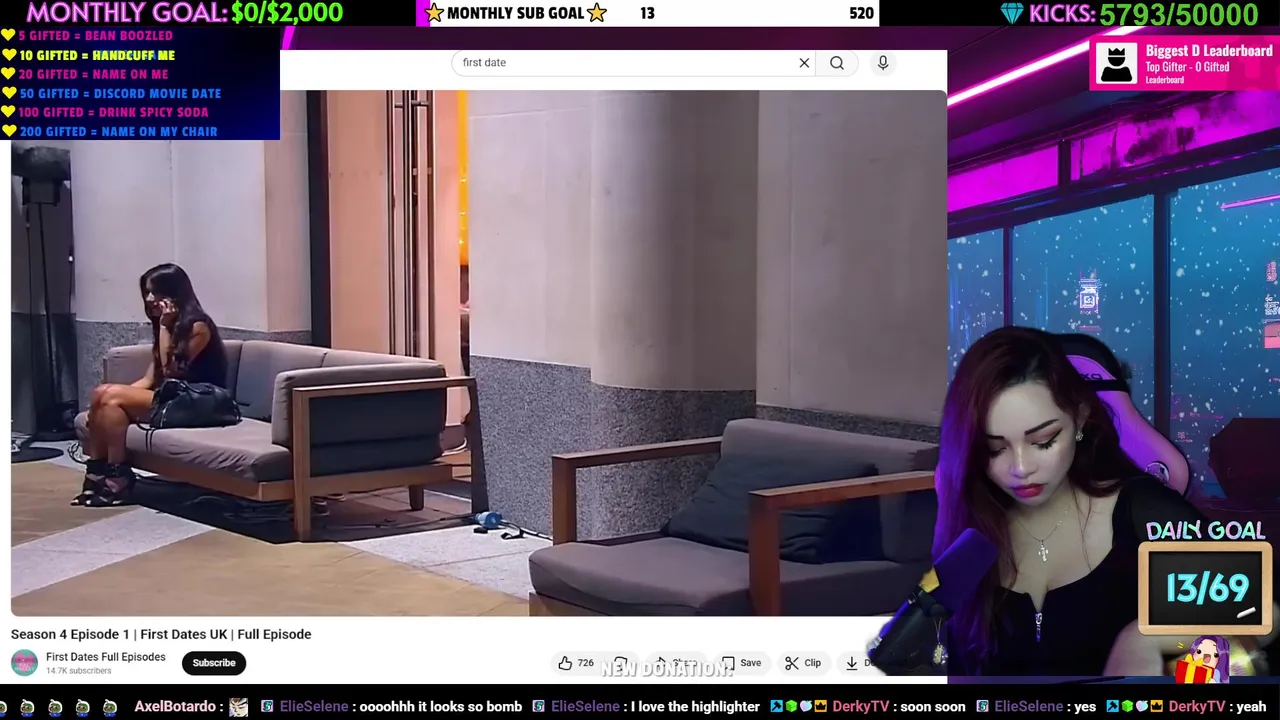1280x720 pixels.
Task: Click the 'soon soon' message by DerkyTV
Action: 933,707
